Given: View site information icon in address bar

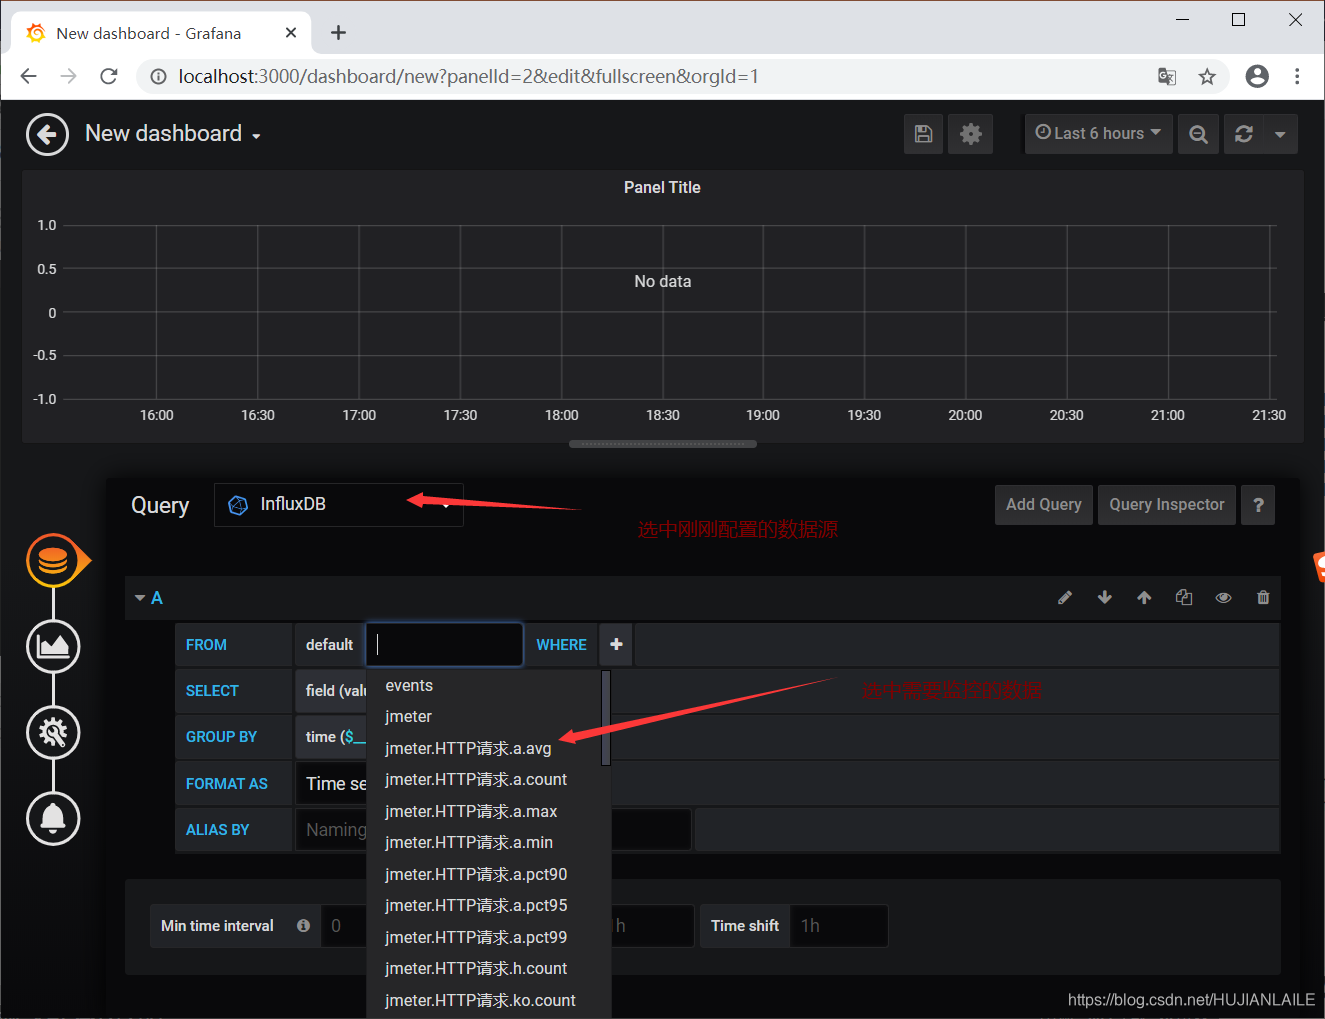Looking at the screenshot, I should click(158, 77).
